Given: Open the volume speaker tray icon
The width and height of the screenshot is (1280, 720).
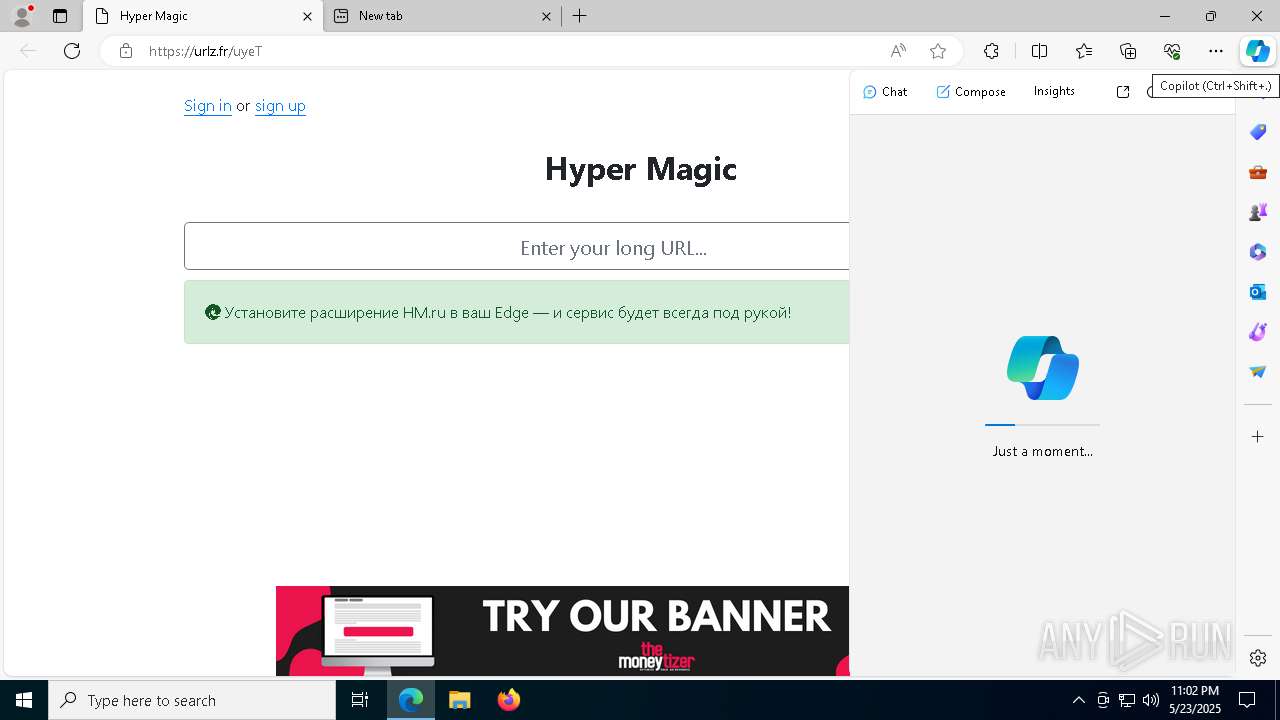Looking at the screenshot, I should coord(1151,700).
